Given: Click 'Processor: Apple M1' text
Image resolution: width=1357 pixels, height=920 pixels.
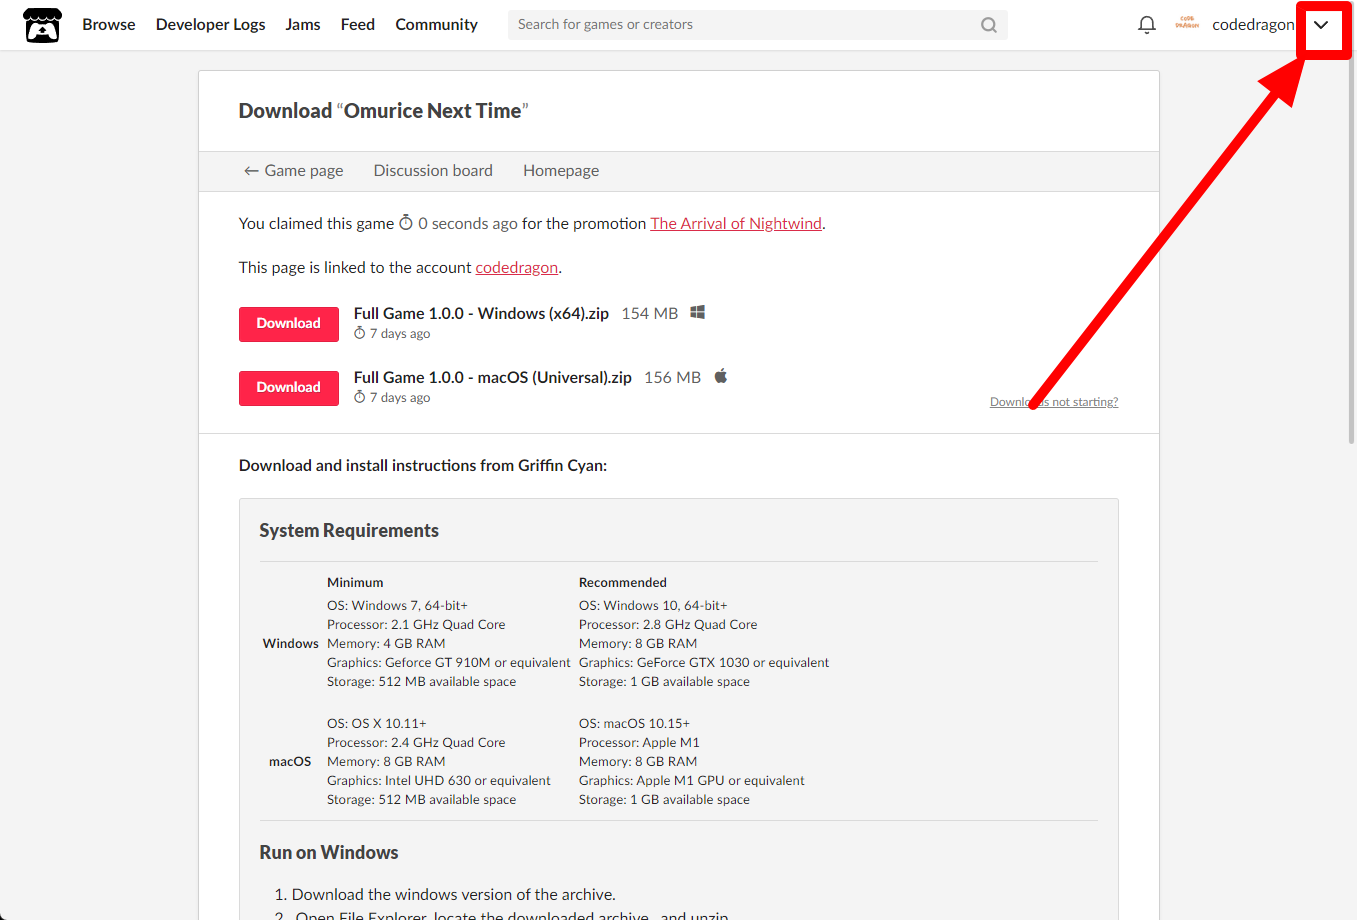Looking at the screenshot, I should tap(639, 742).
